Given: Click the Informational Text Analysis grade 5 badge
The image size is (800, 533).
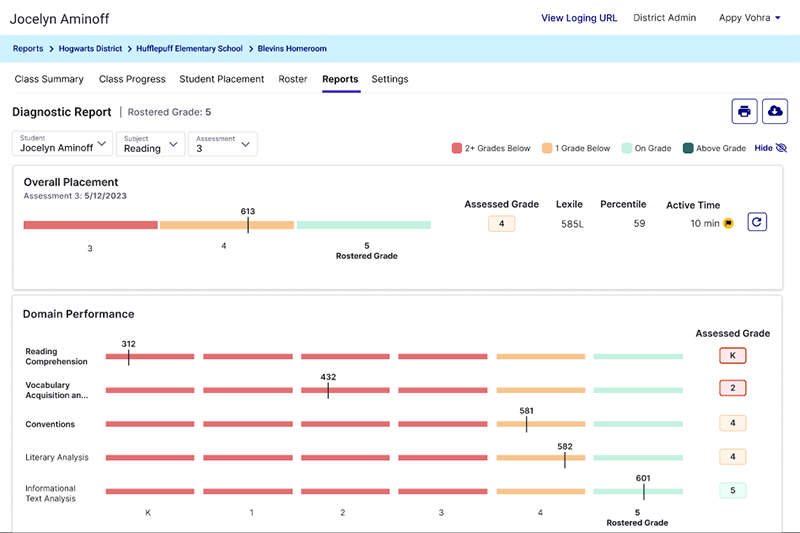Looking at the screenshot, I should 732,491.
